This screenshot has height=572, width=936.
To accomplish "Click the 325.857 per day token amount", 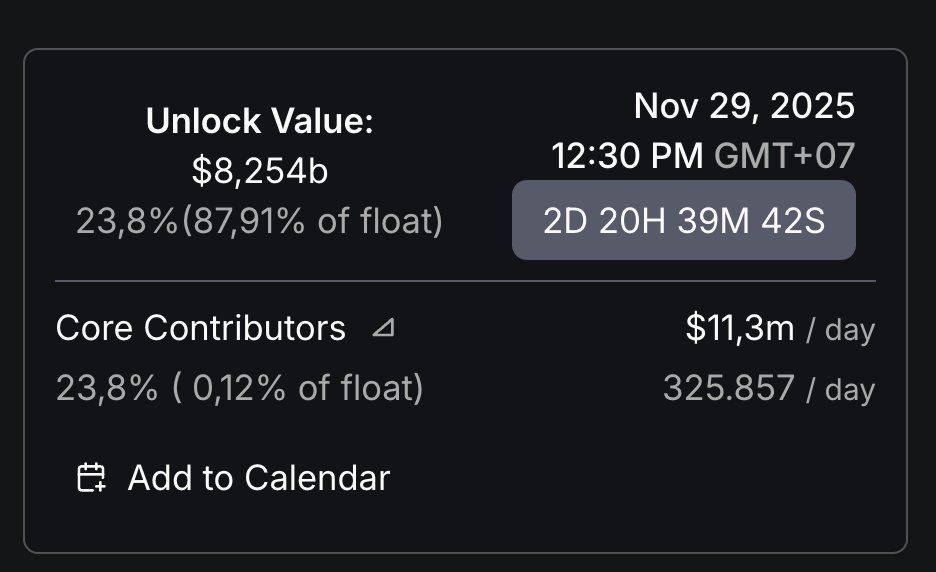I will click(x=729, y=388).
